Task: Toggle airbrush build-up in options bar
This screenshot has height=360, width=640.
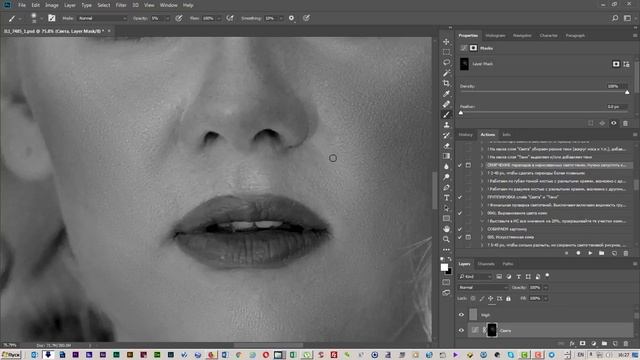Action: (230, 18)
